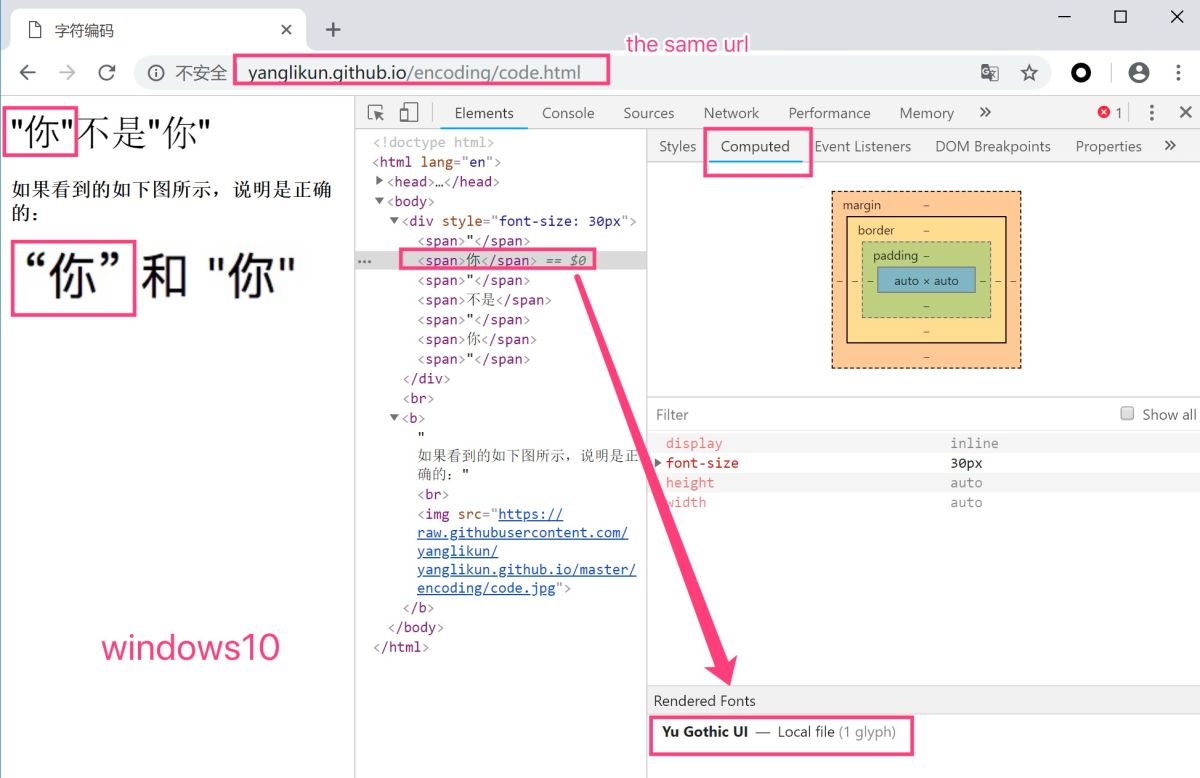This screenshot has height=778, width=1200.
Task: Click the Rendered Fonts heading
Action: tap(705, 701)
